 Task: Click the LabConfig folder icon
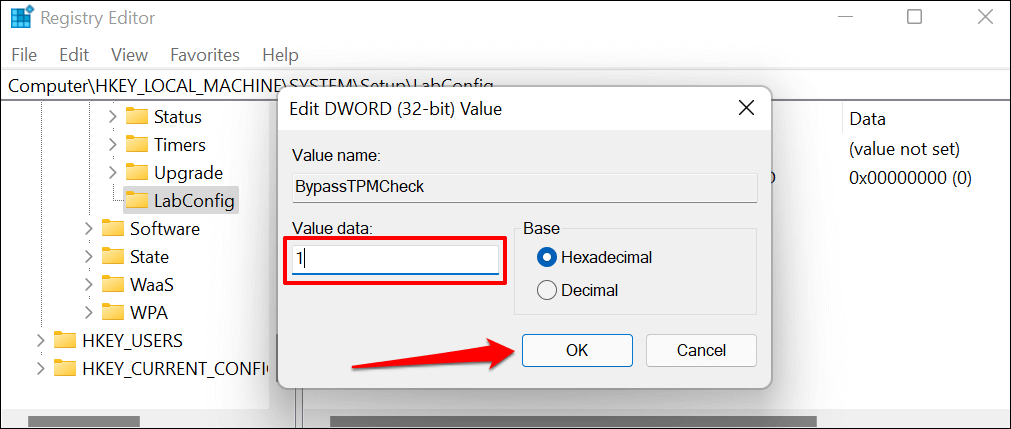click(137, 201)
